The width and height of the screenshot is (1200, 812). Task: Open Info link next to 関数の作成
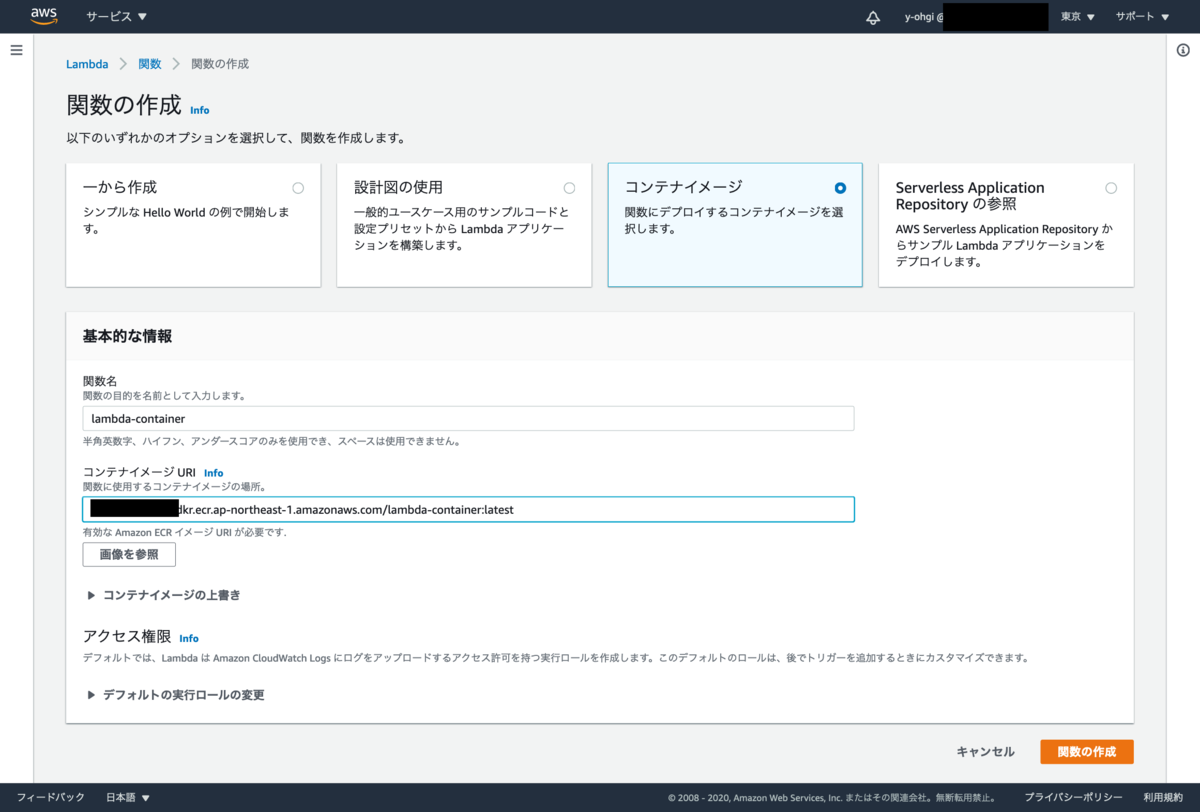click(200, 110)
